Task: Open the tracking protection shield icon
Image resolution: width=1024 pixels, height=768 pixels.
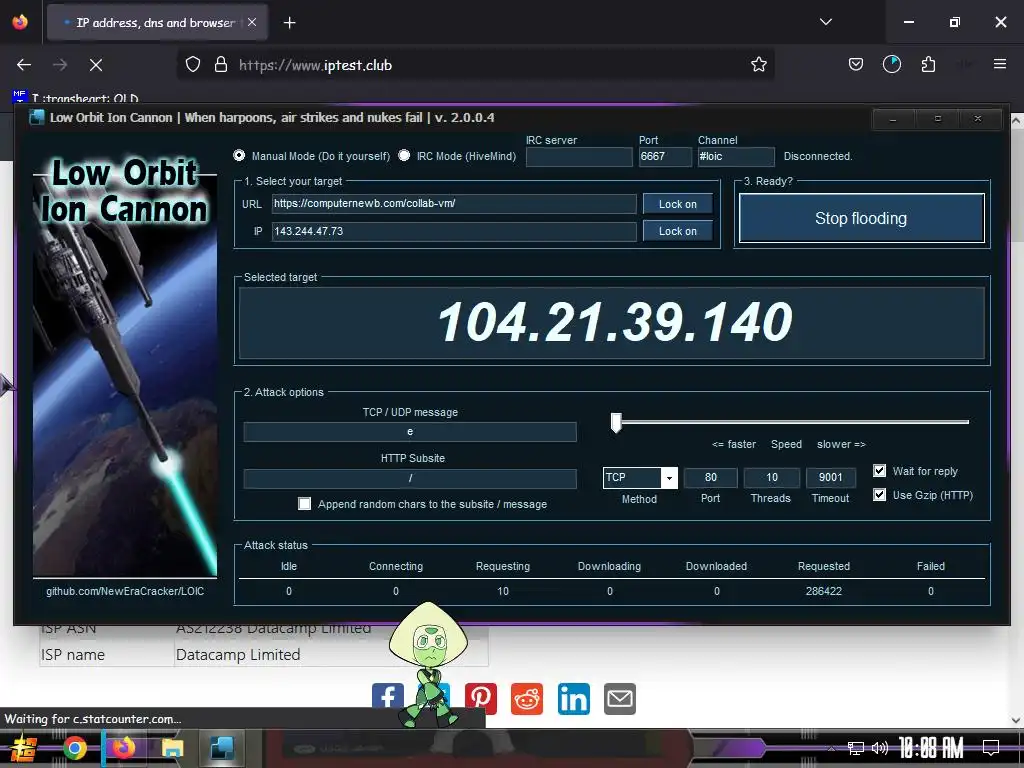Action: tap(193, 65)
